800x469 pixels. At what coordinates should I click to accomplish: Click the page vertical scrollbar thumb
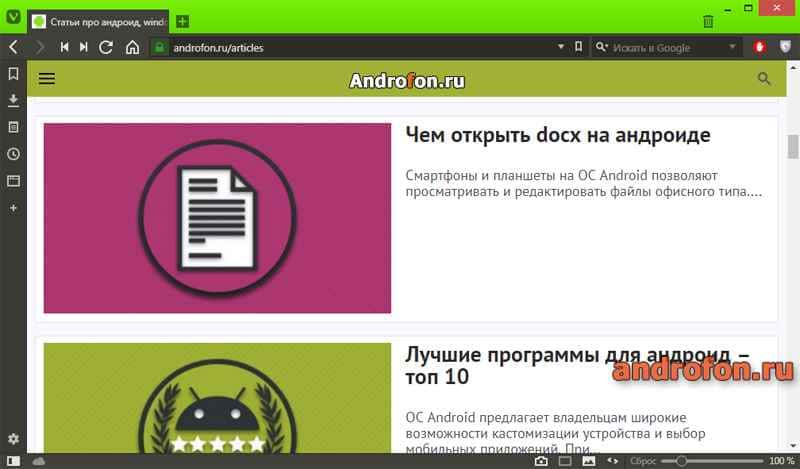(793, 146)
